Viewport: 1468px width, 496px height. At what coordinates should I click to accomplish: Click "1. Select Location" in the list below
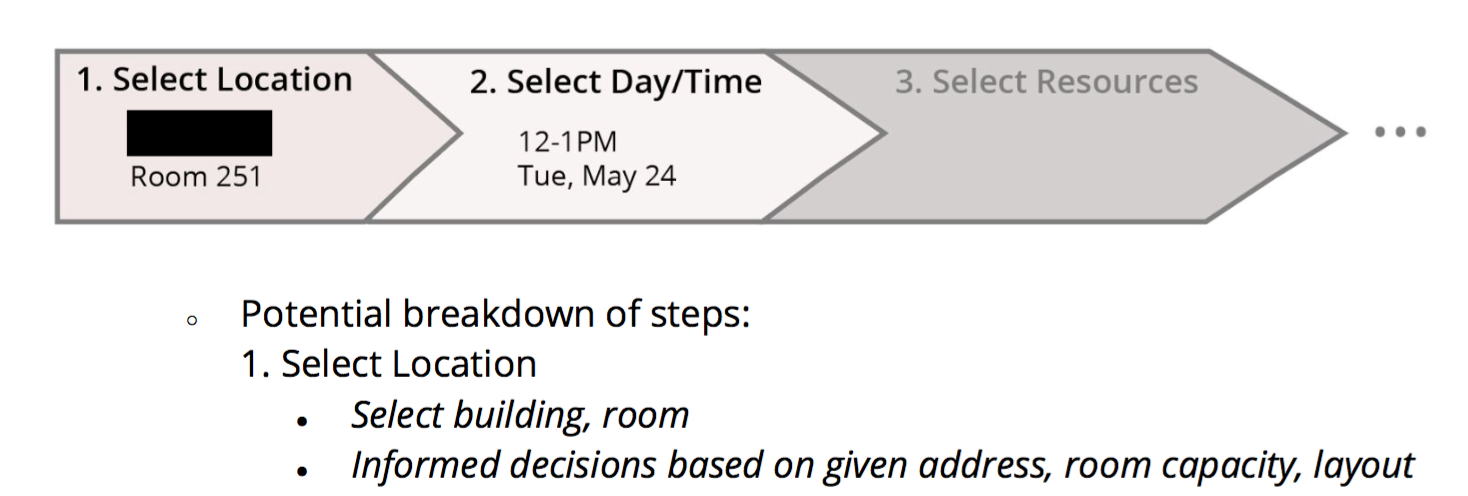click(x=388, y=364)
